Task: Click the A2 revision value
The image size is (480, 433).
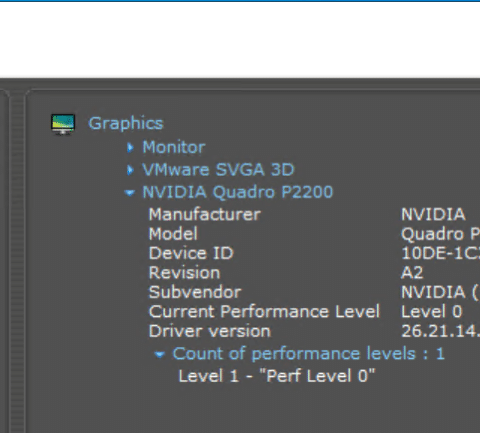Action: point(412,273)
